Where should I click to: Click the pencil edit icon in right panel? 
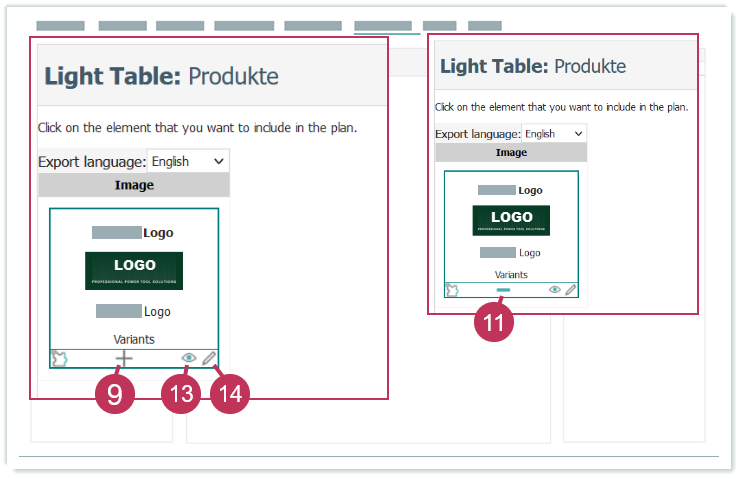(x=571, y=290)
